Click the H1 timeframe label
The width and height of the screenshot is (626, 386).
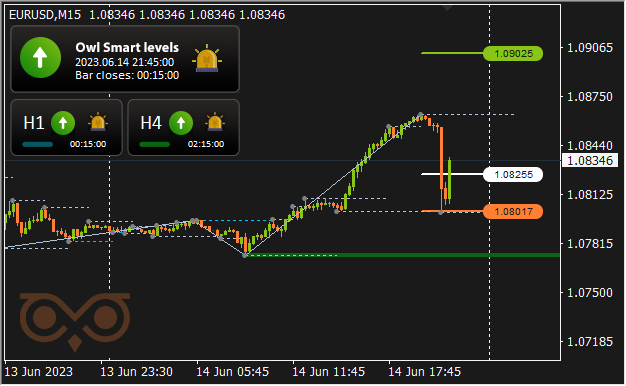click(x=34, y=123)
